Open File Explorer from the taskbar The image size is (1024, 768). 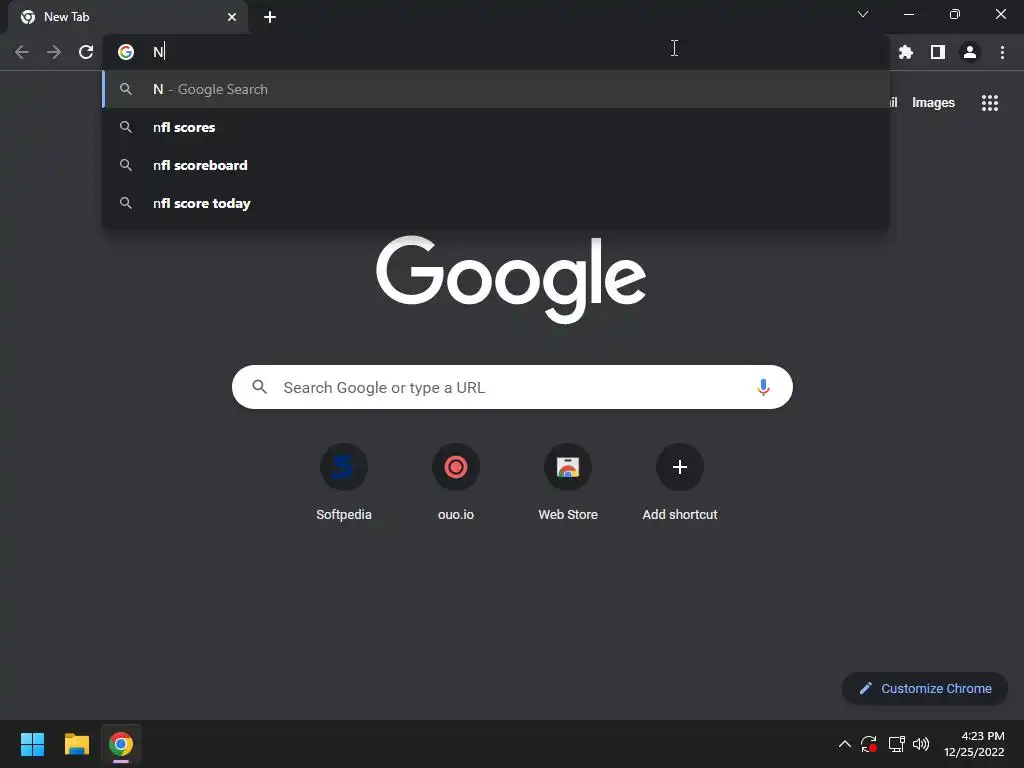(x=76, y=744)
